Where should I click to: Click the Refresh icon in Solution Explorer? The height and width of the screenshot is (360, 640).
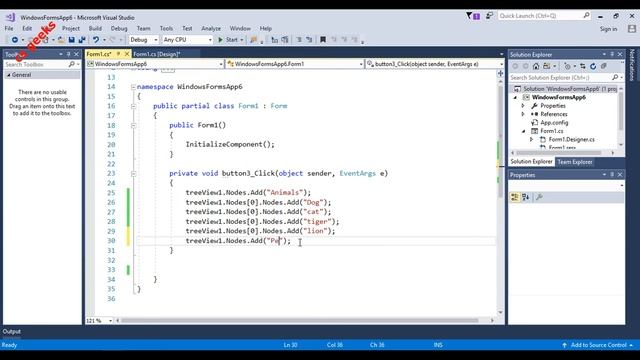pyautogui.click(x=593, y=66)
